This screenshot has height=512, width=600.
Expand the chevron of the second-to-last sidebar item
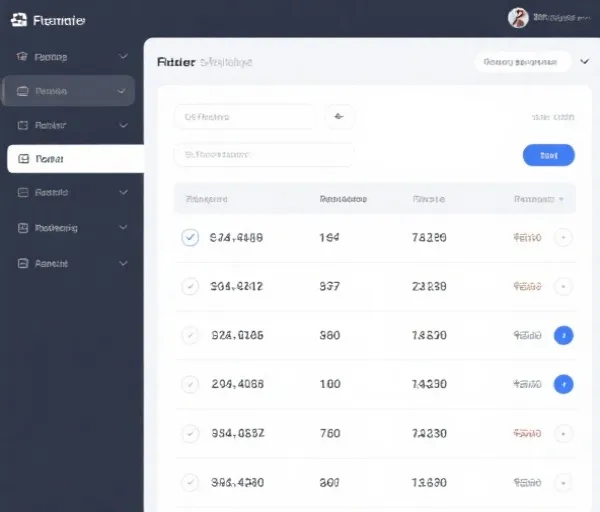(123, 227)
